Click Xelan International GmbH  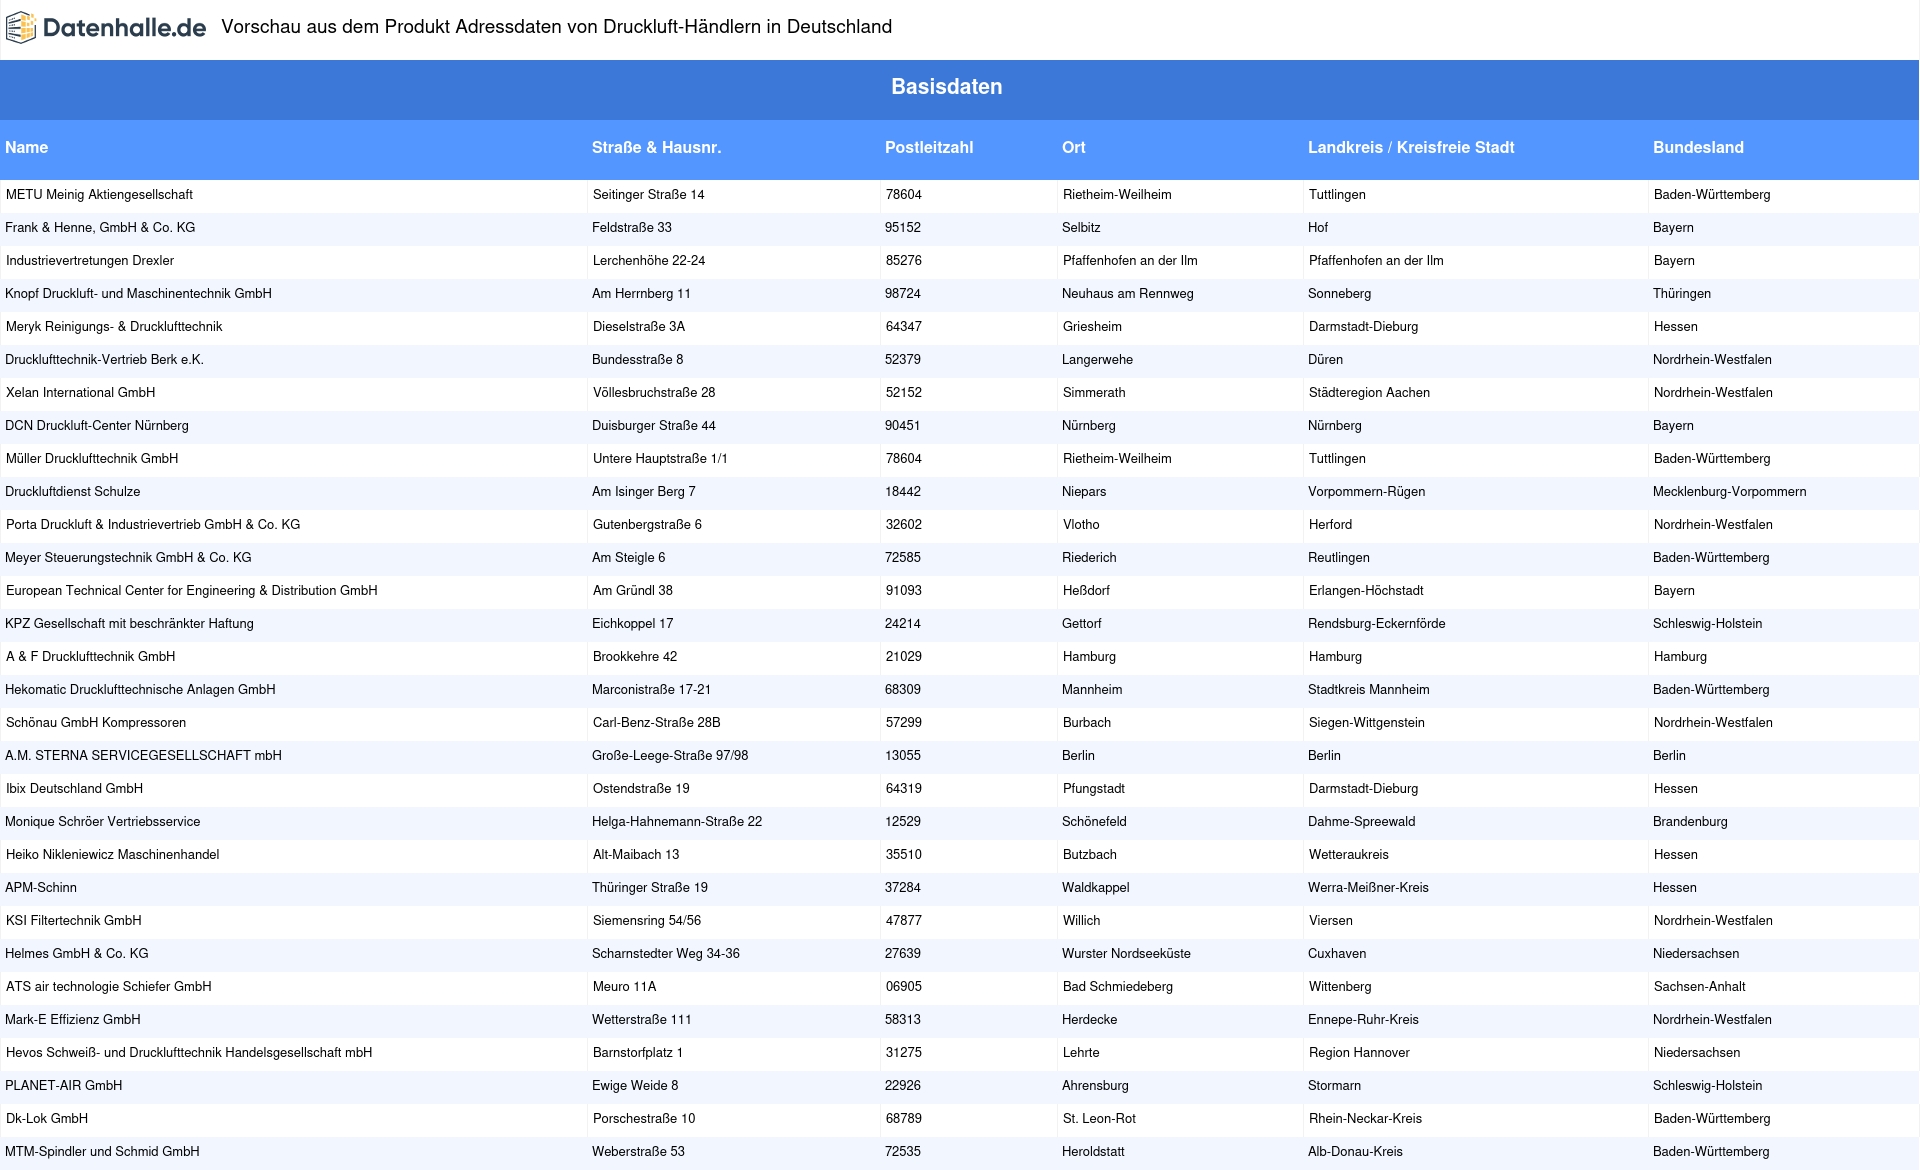tap(81, 393)
